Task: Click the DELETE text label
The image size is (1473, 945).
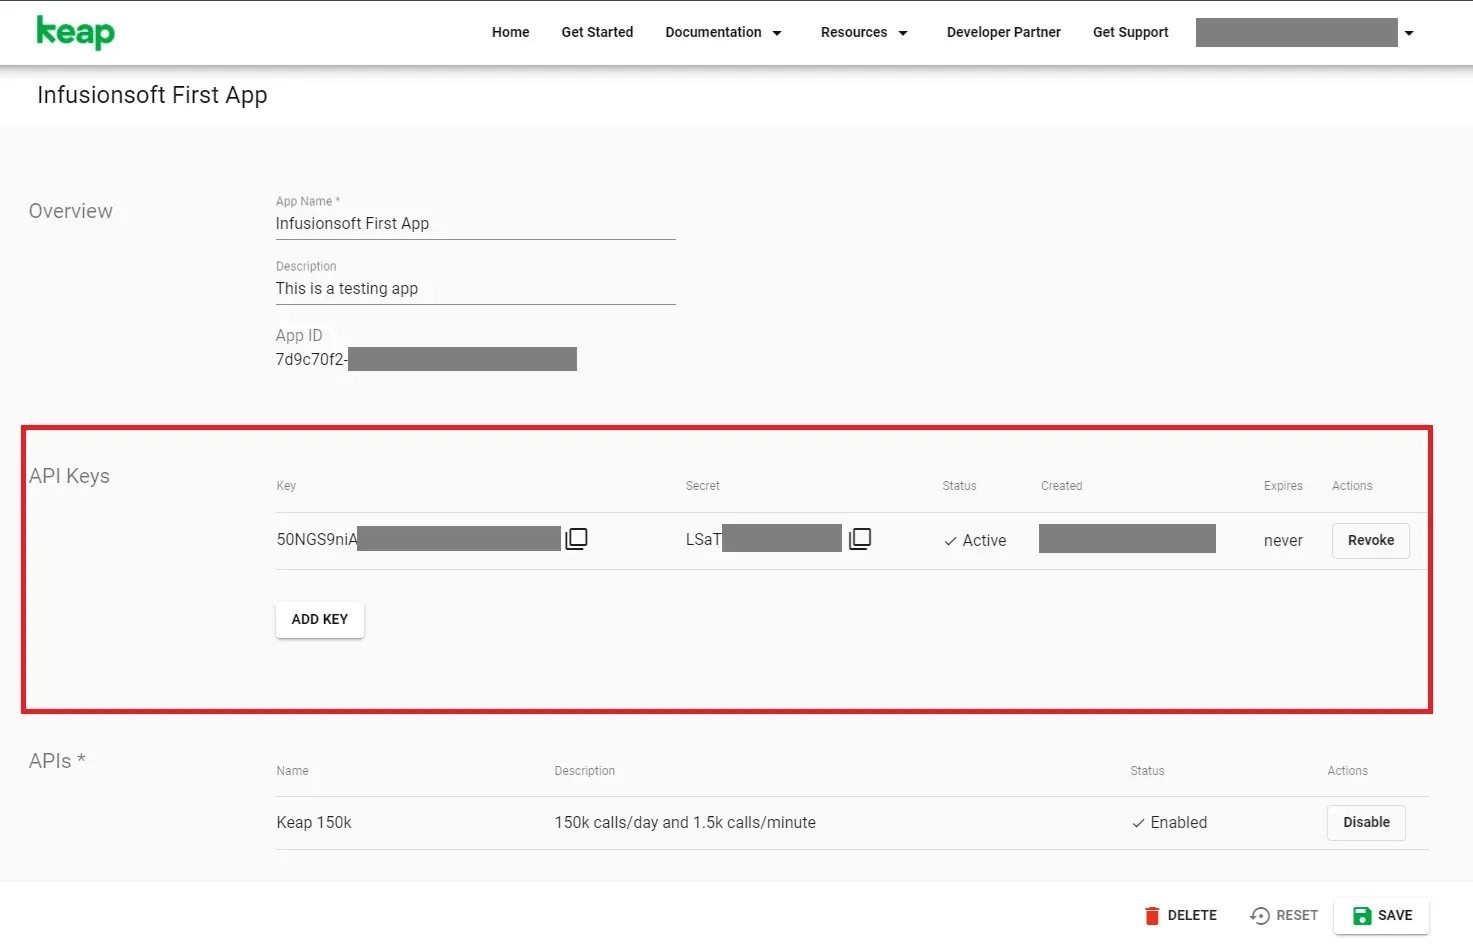Action: click(1192, 915)
